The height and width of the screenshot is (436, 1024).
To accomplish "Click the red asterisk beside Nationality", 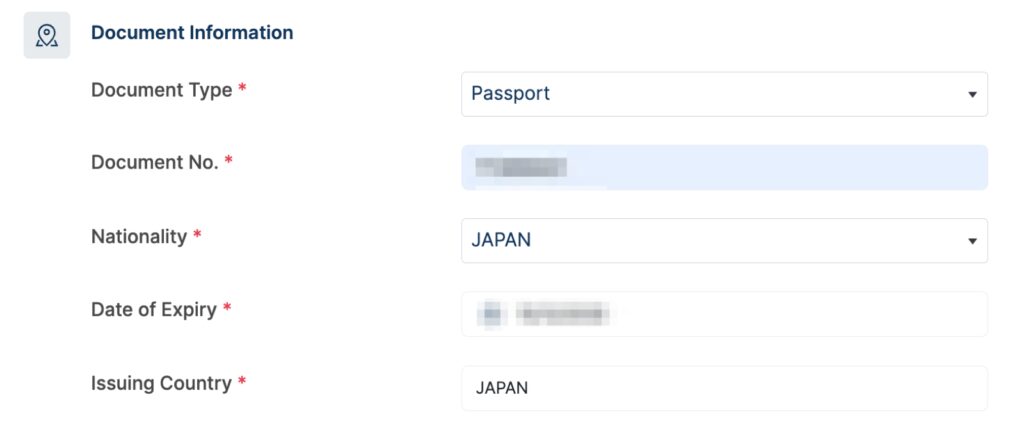I will 197,236.
